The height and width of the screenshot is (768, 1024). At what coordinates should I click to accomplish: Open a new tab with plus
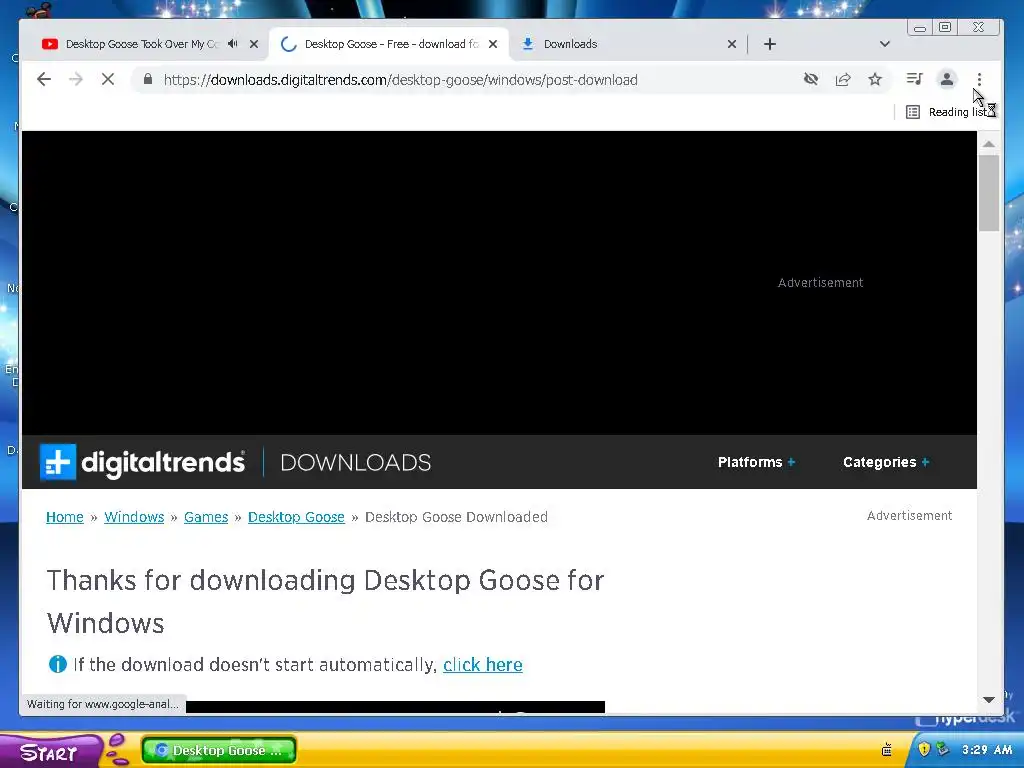pos(770,44)
